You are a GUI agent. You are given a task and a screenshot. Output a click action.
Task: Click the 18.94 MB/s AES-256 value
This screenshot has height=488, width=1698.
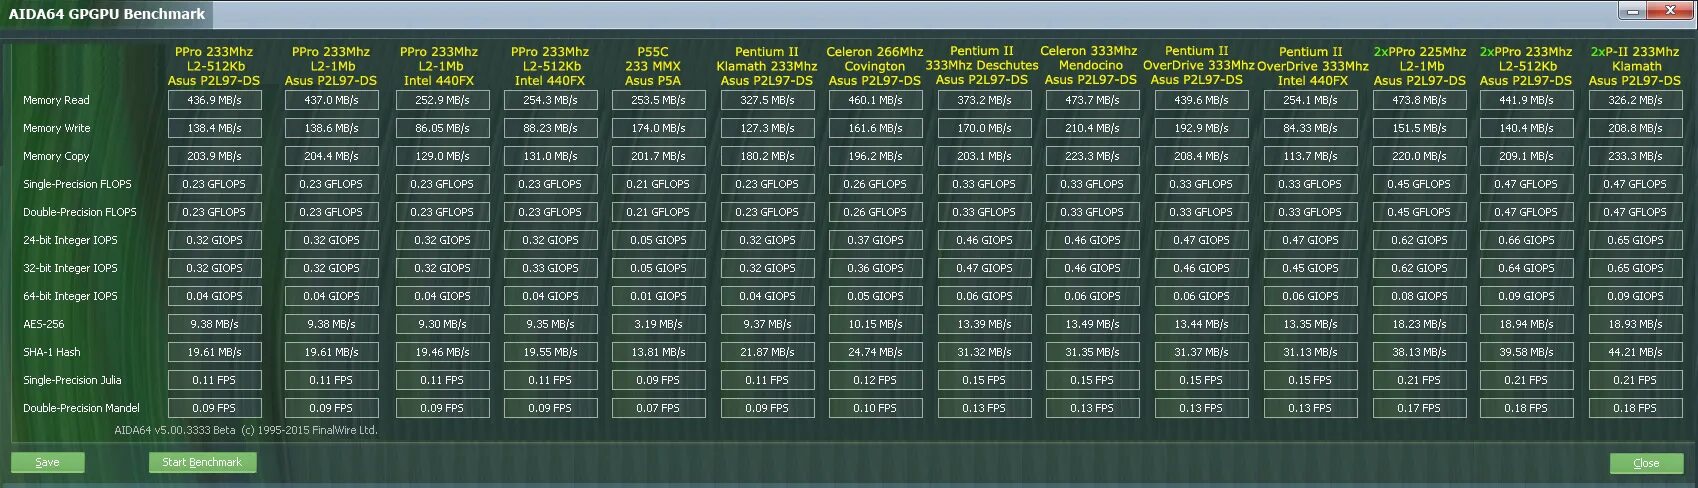coord(1526,324)
